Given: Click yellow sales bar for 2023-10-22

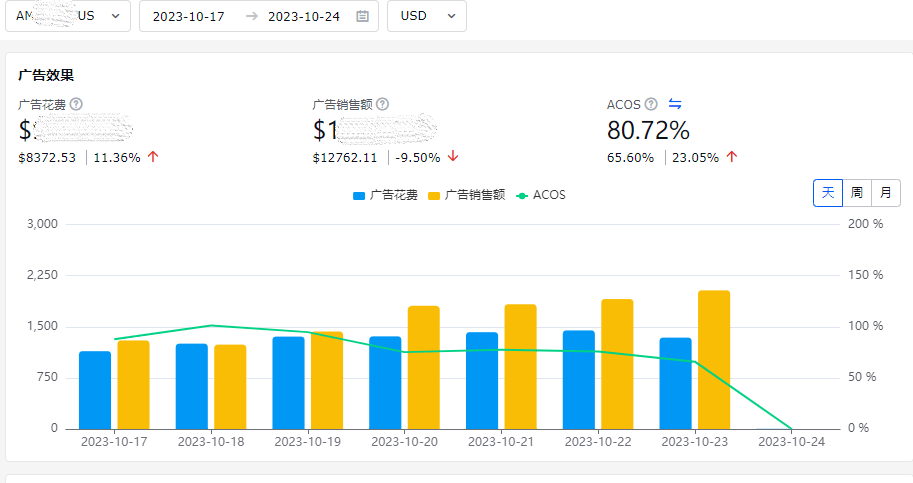Looking at the screenshot, I should tap(617, 364).
